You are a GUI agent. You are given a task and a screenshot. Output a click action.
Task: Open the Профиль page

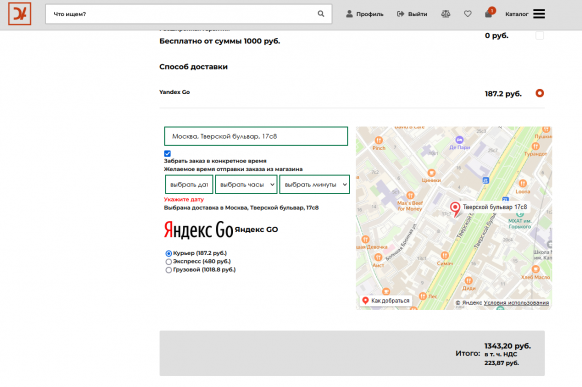click(x=364, y=14)
